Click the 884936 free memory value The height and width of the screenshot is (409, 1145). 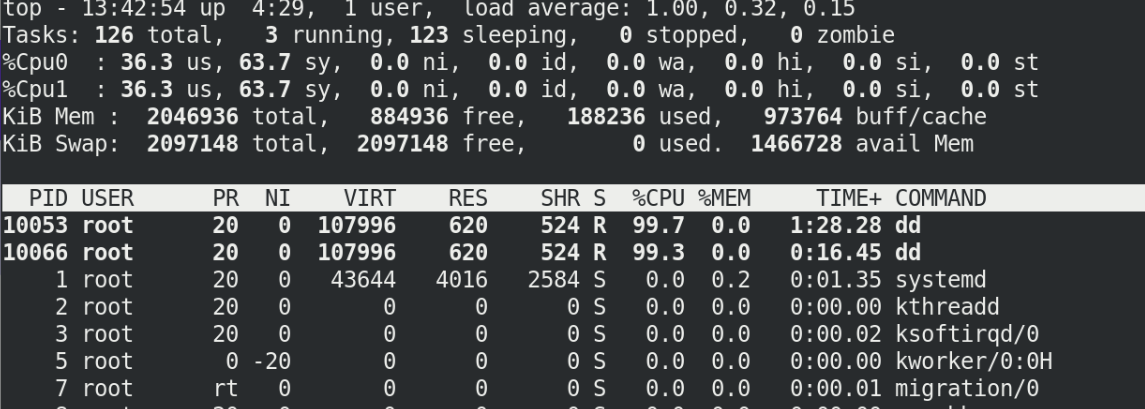click(x=409, y=117)
